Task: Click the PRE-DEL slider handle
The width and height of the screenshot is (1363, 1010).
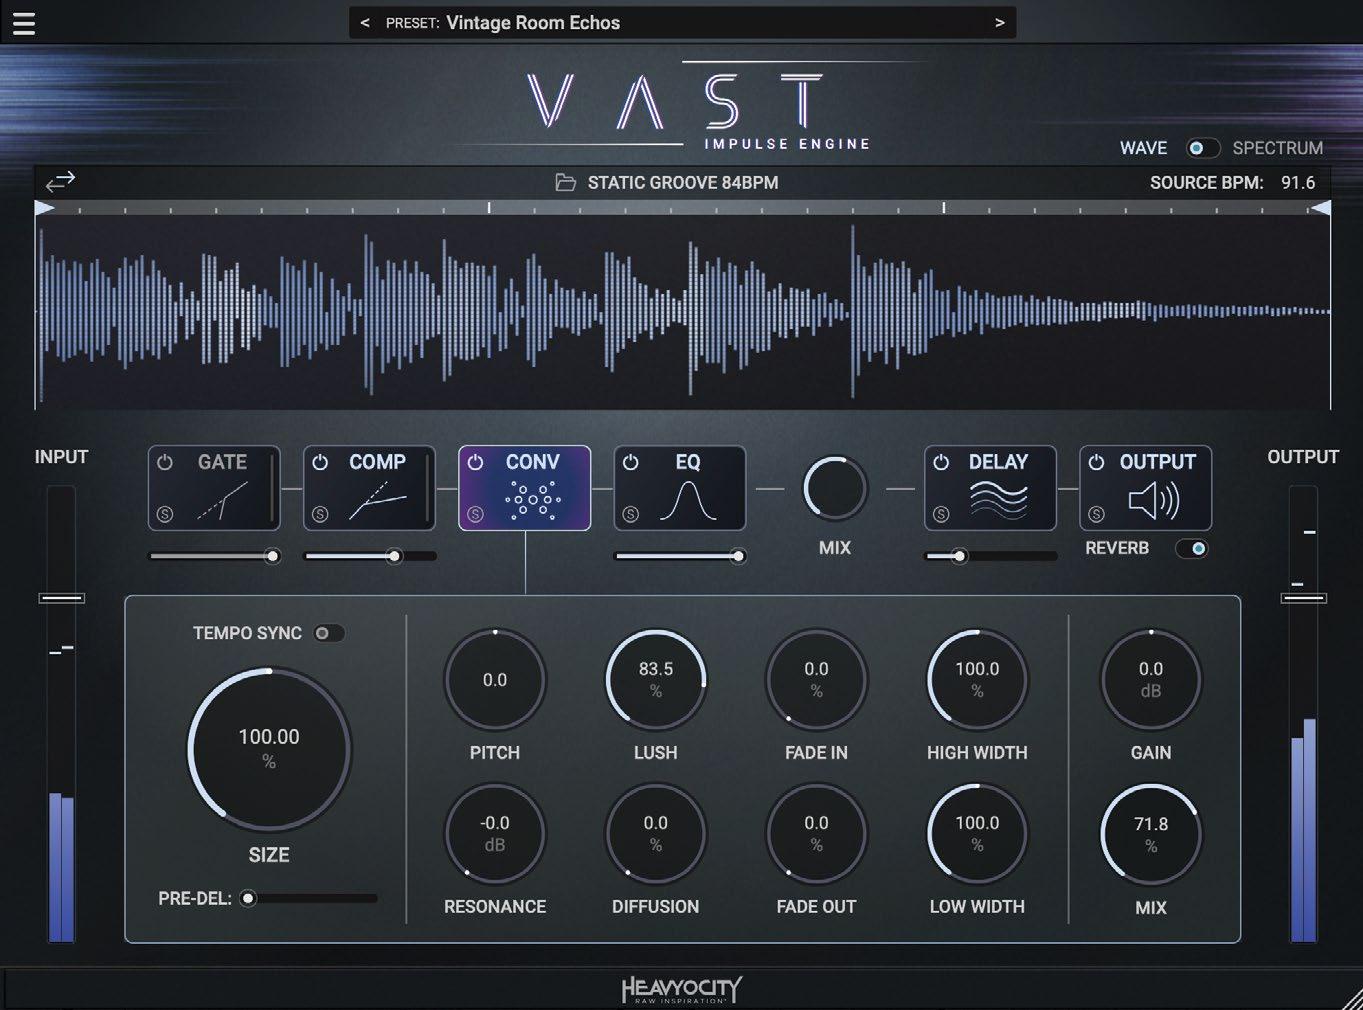Action: pos(248,898)
